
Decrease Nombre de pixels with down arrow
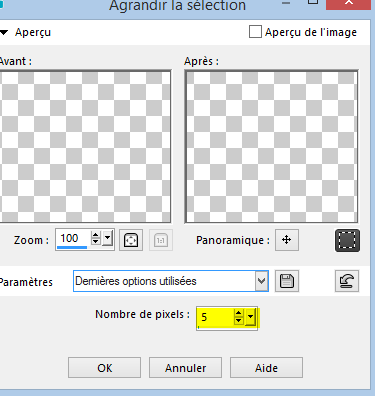[x=239, y=321]
